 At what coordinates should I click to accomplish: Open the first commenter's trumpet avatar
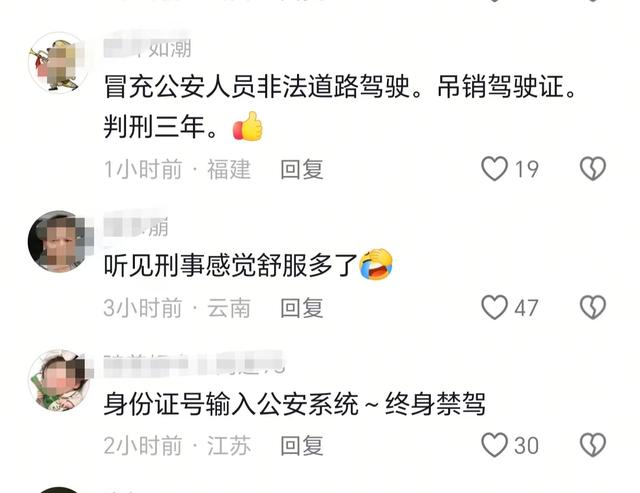click(58, 62)
